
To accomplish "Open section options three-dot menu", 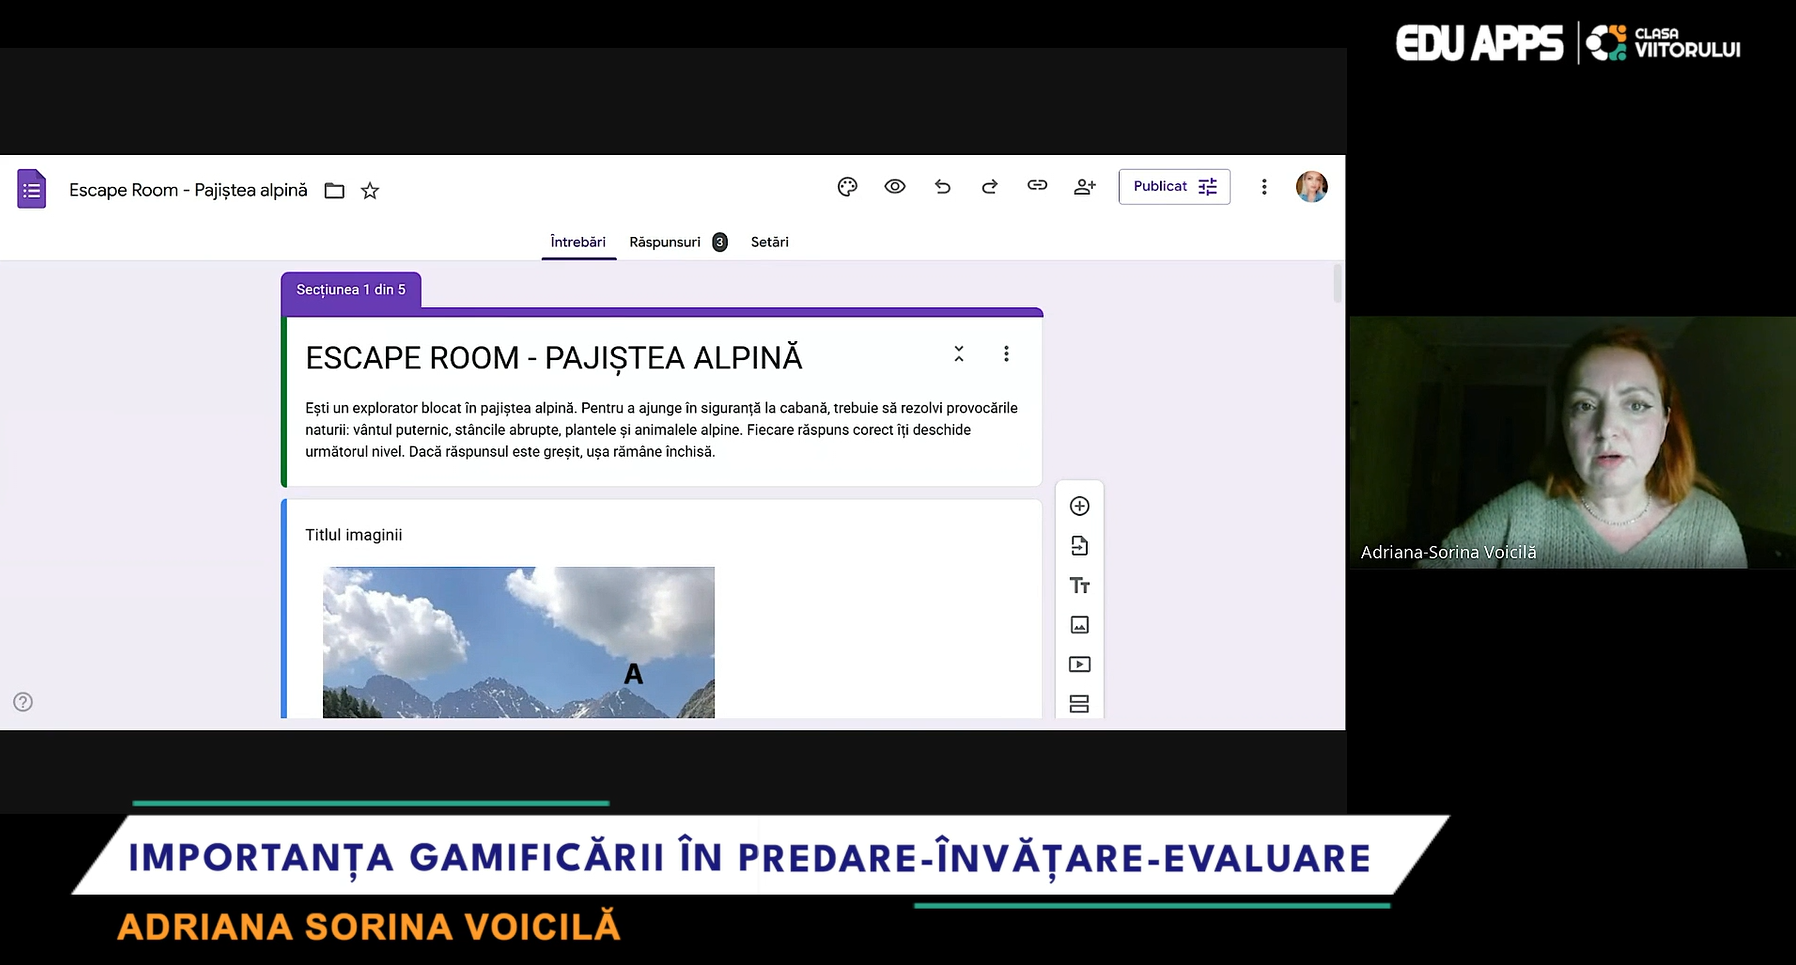I will (x=1006, y=354).
